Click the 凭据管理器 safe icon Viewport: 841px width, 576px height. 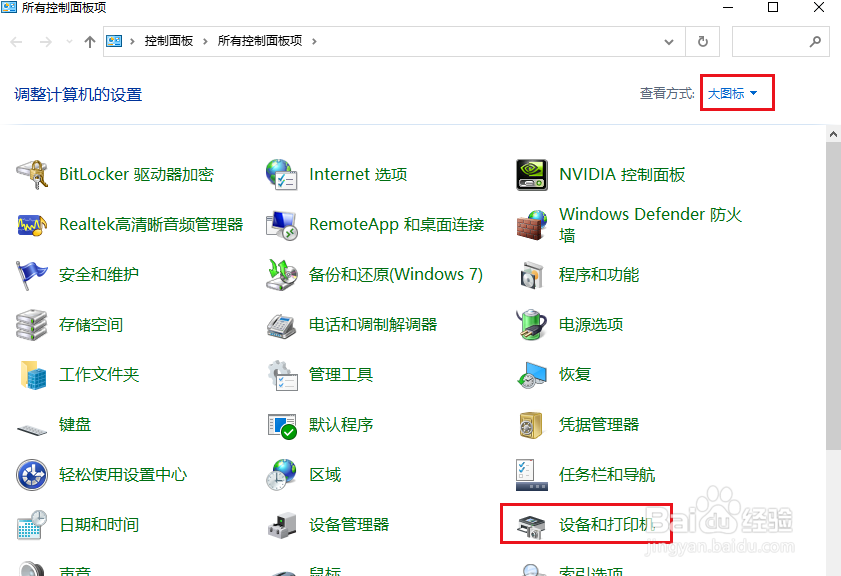pos(531,425)
